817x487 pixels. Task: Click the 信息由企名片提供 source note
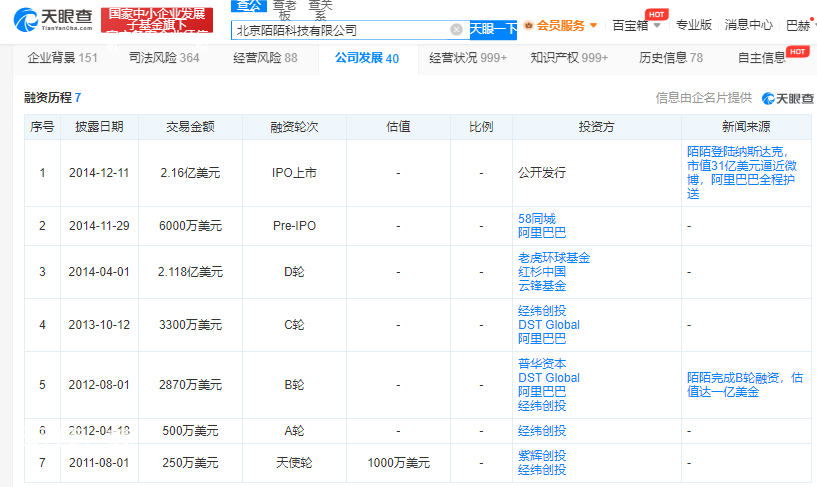pos(703,97)
